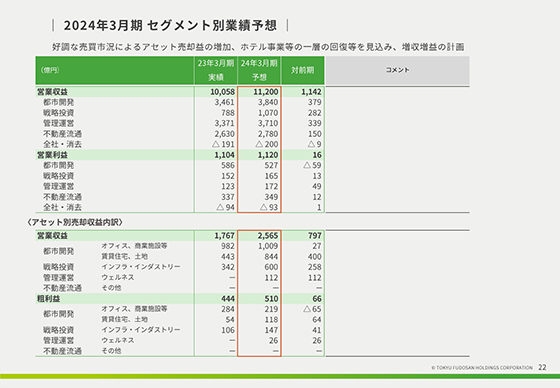Select the forecast value 172
Image resolution: width=560 pixels, height=388 pixels.
tap(271, 186)
